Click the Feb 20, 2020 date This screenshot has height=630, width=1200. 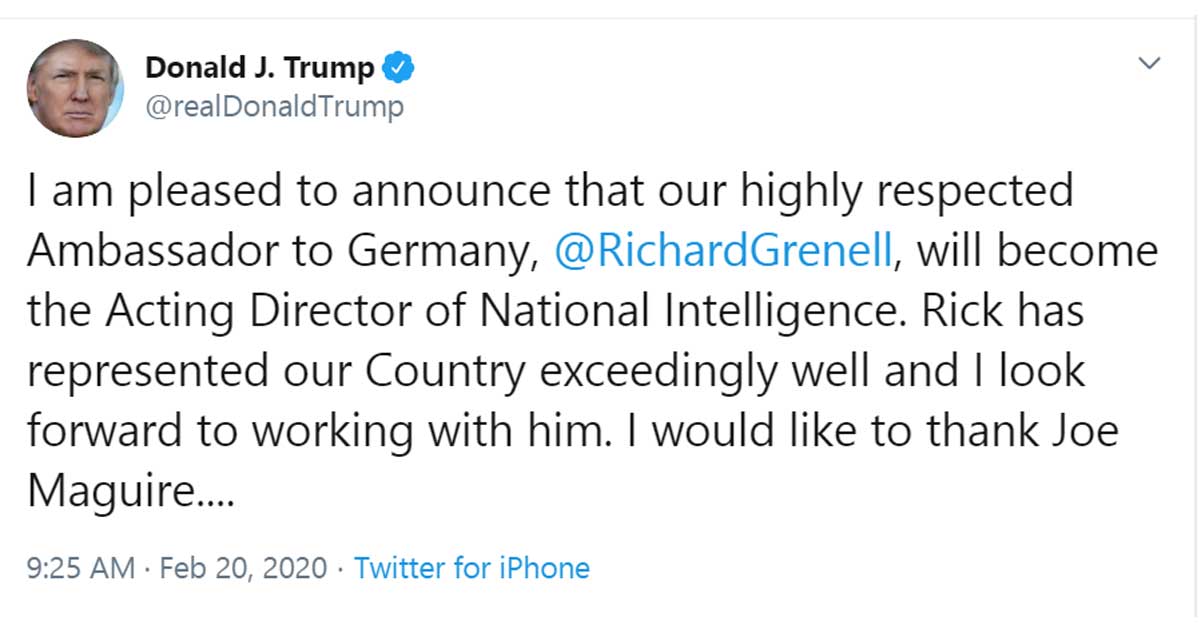click(243, 569)
